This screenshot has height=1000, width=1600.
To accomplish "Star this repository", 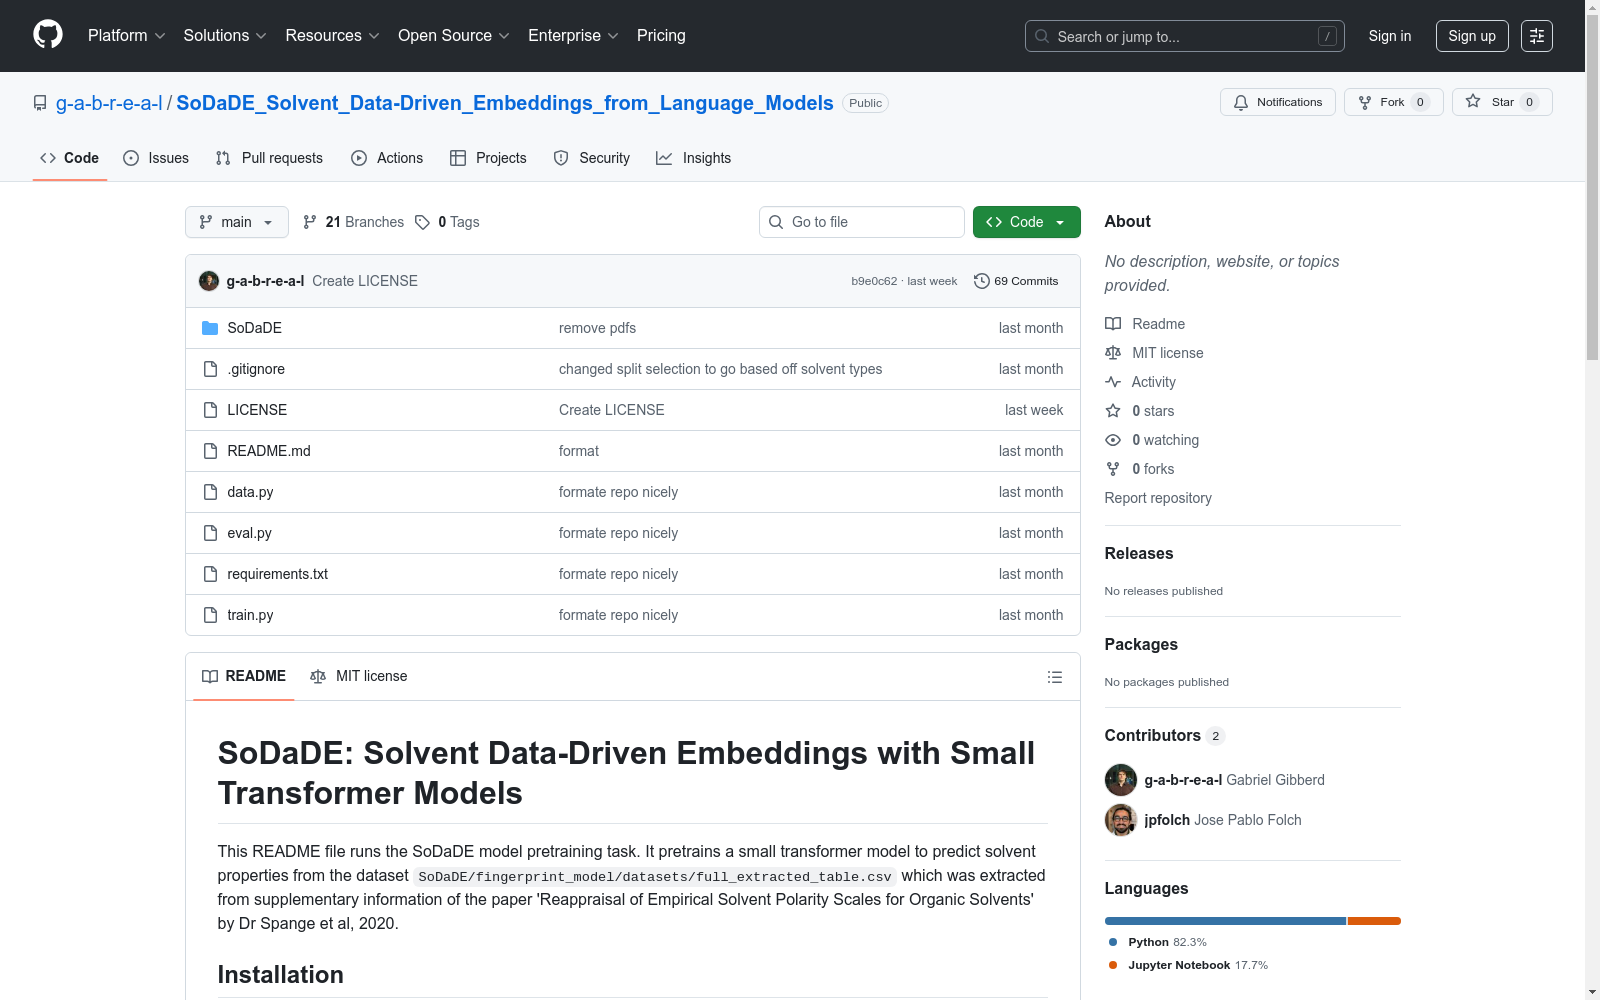I will point(1502,102).
